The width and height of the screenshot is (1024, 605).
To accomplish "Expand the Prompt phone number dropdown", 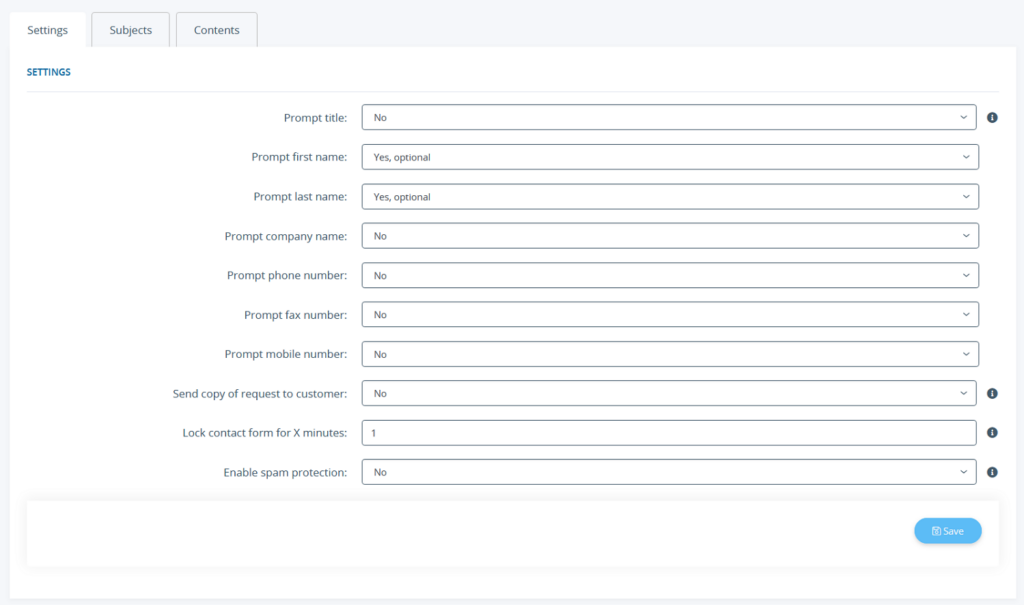I will (x=669, y=275).
